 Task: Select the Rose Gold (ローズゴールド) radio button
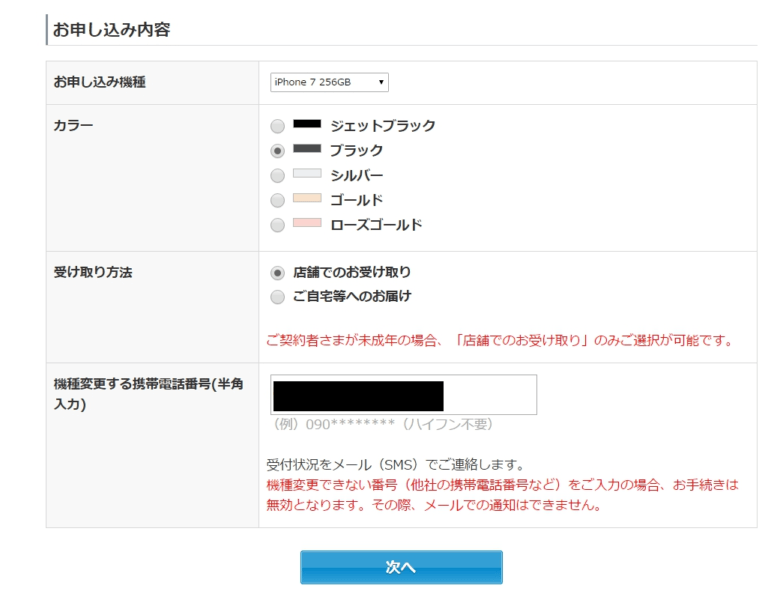click(x=278, y=225)
